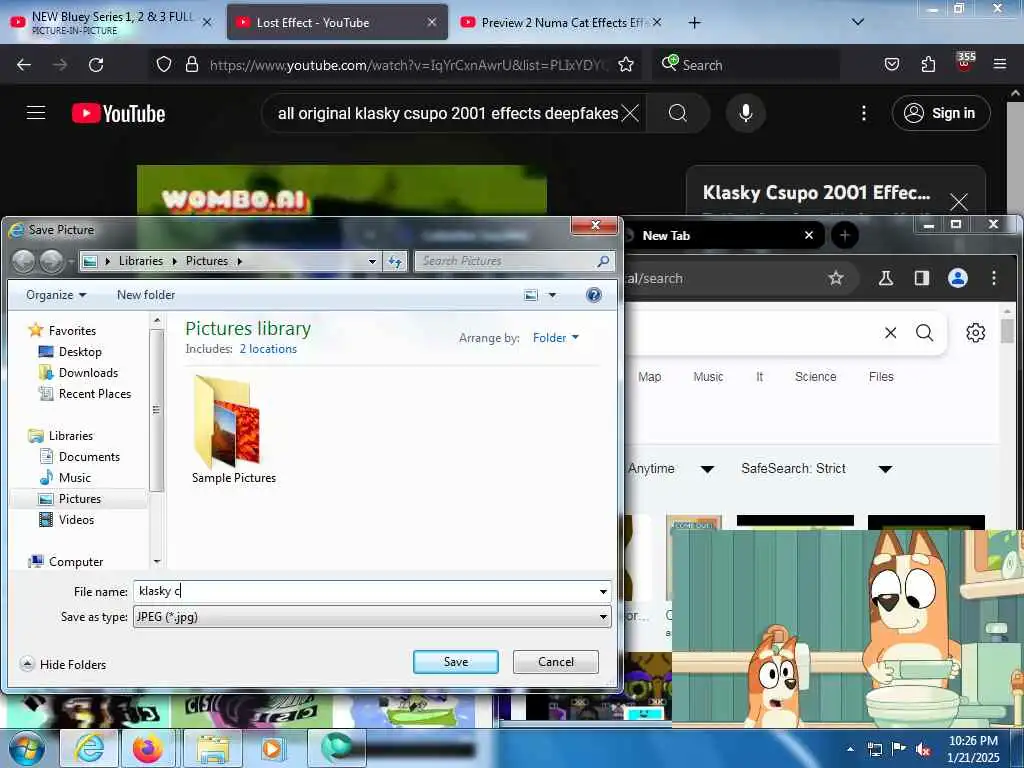Select the Science category in the New Tab window
The width and height of the screenshot is (1024, 768).
click(x=815, y=377)
